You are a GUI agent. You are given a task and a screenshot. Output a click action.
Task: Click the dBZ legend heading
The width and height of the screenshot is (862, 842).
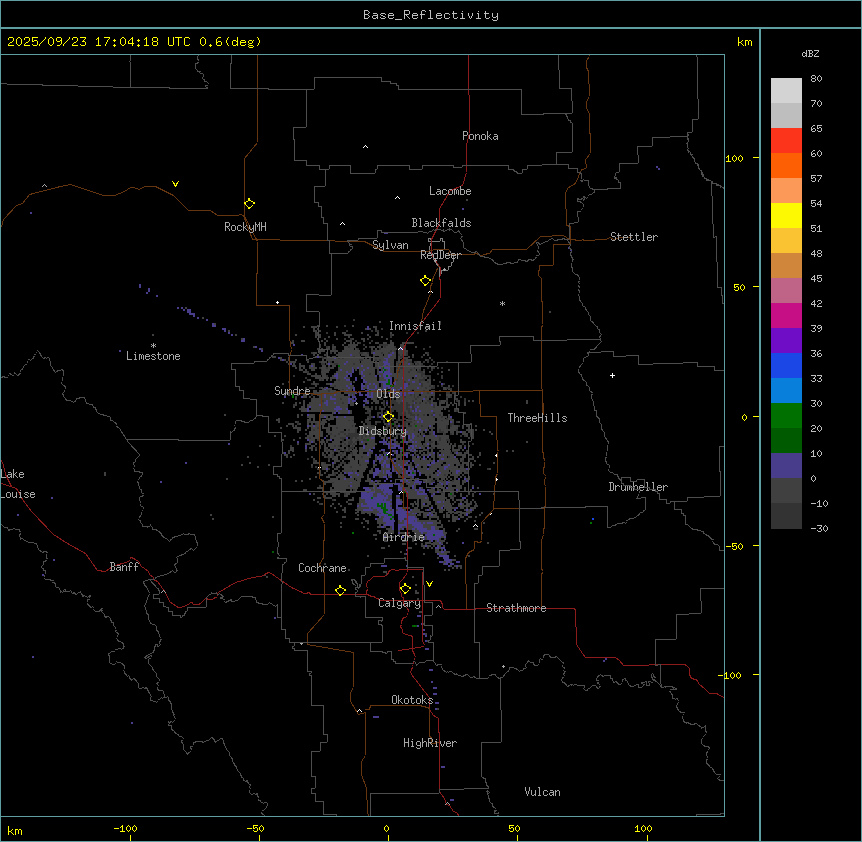pos(811,53)
